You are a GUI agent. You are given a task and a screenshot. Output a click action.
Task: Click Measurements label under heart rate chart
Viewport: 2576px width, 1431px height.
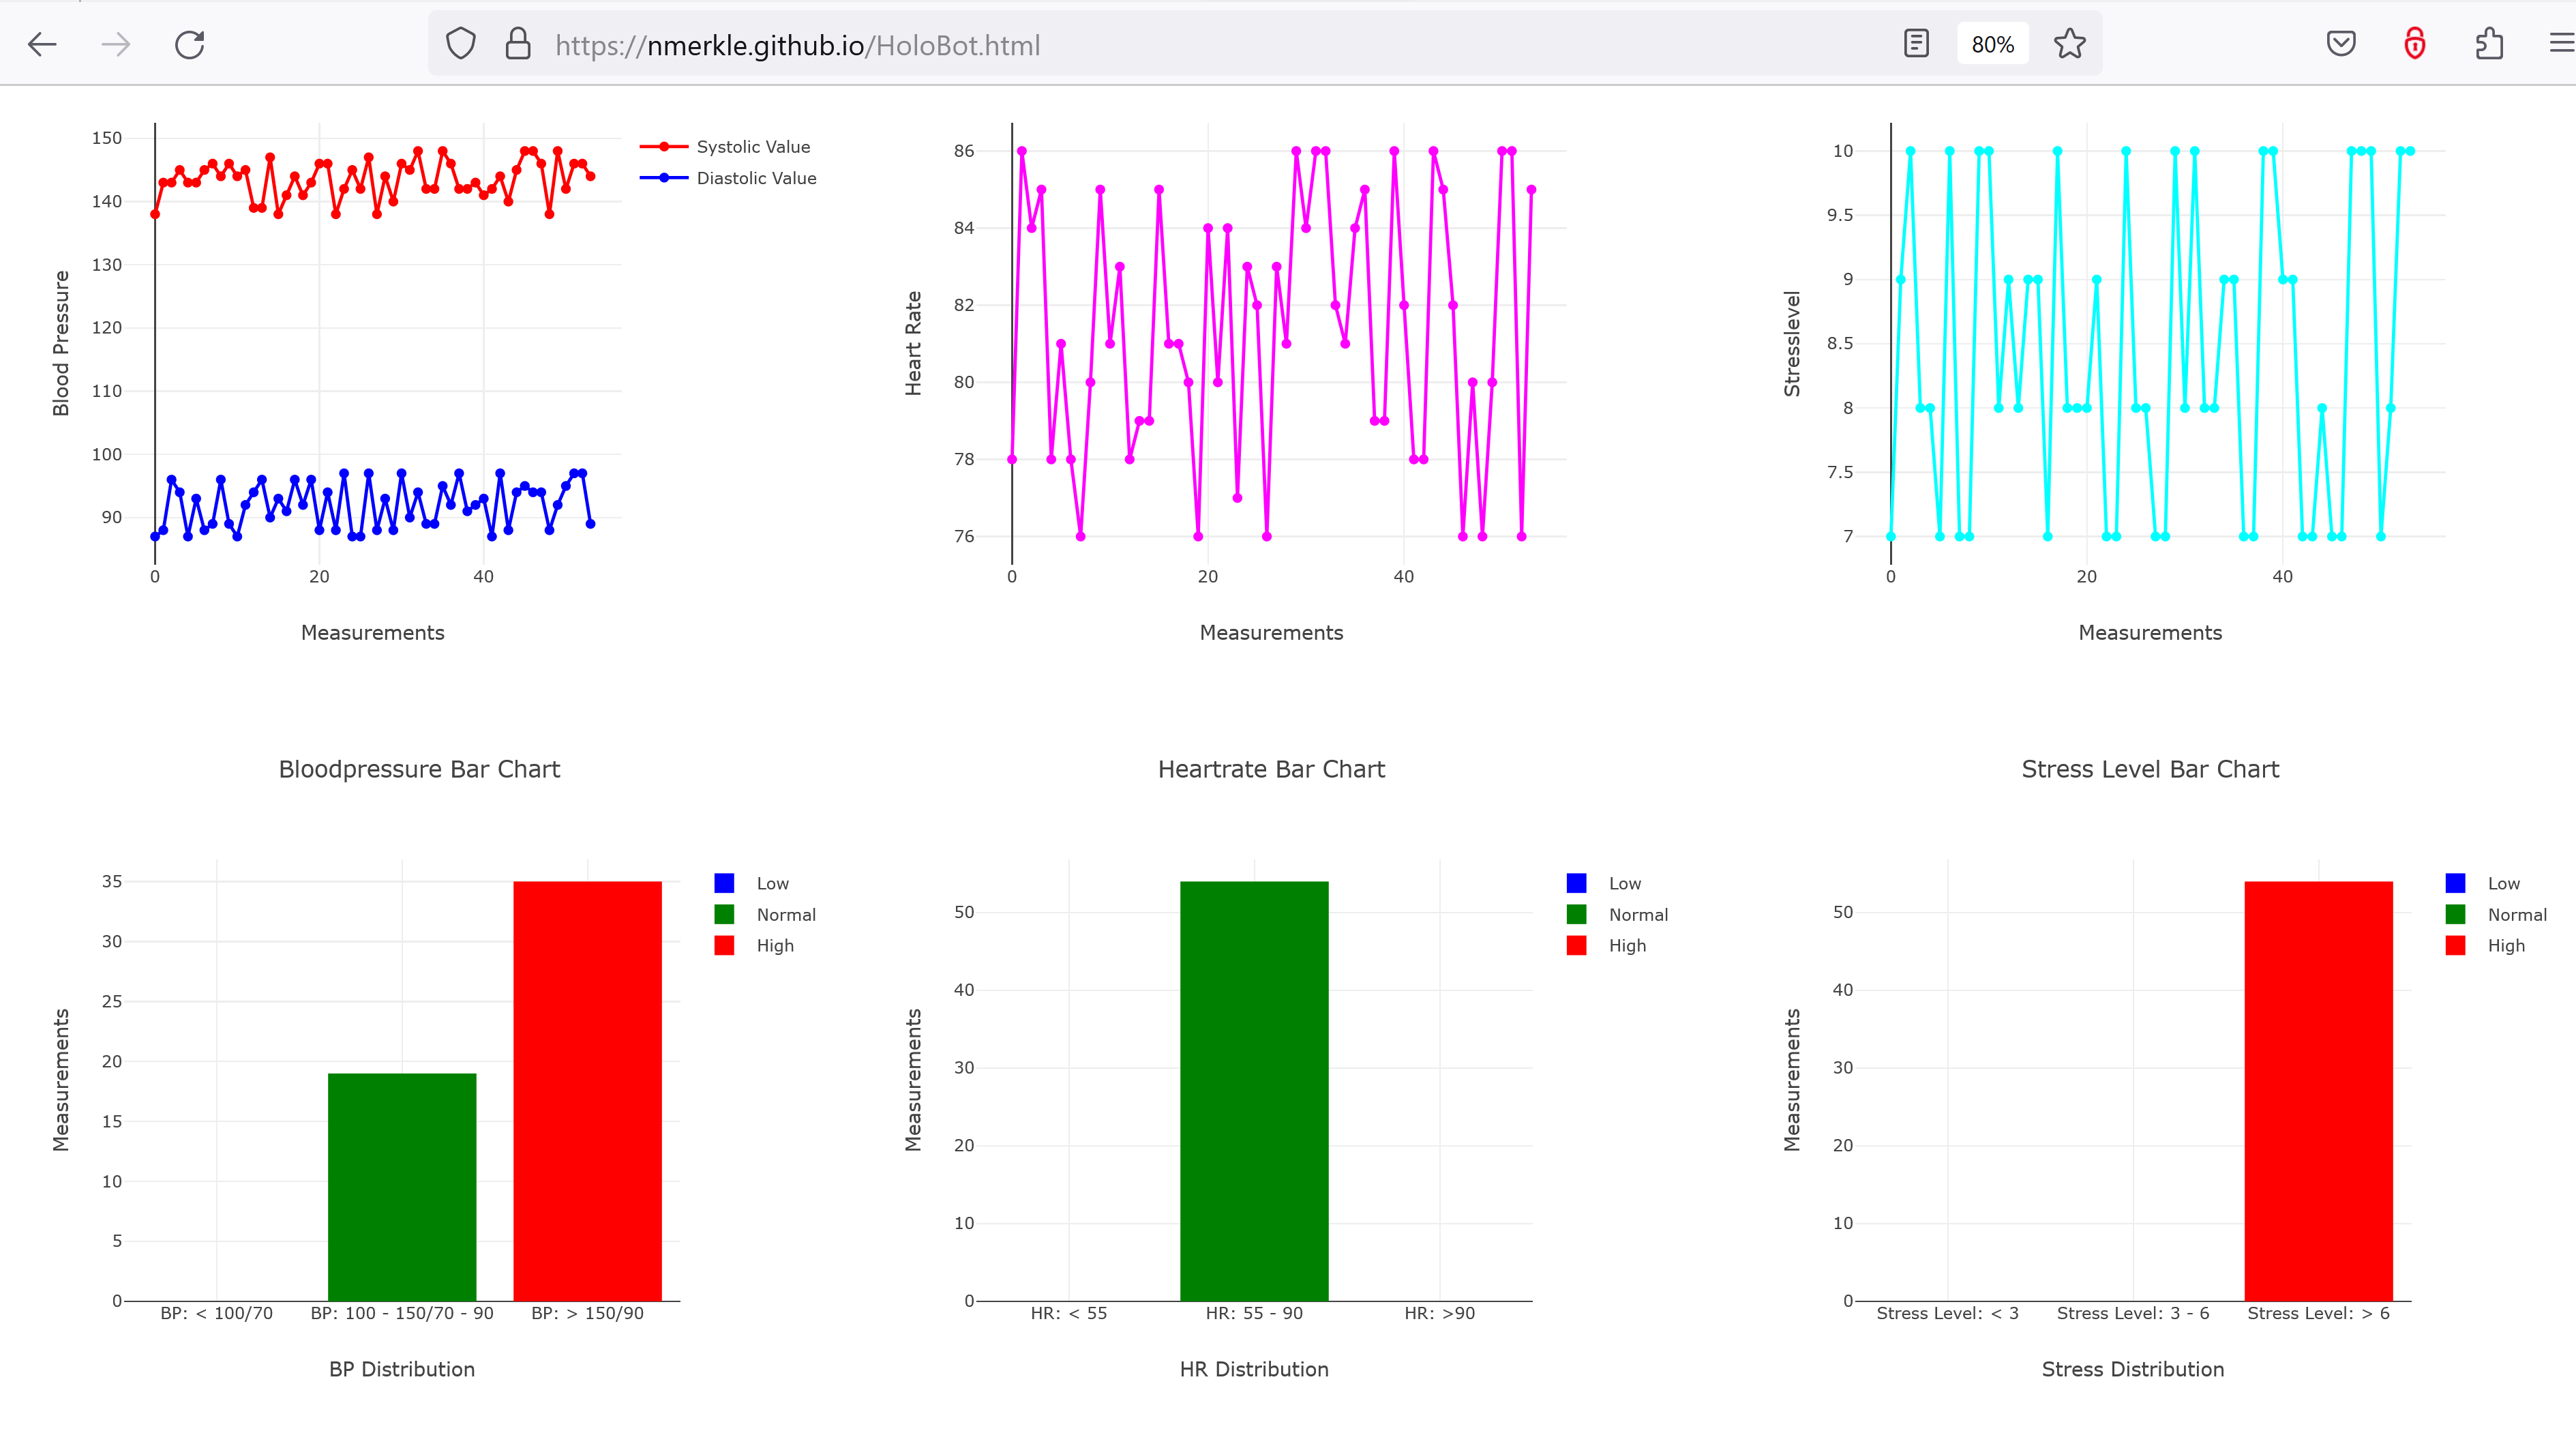tap(1271, 632)
